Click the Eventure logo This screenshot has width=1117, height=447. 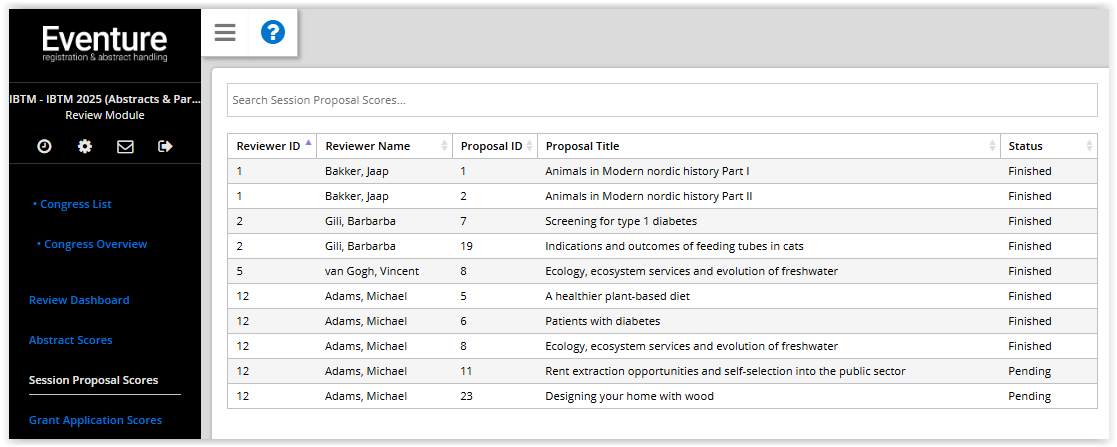pos(105,43)
